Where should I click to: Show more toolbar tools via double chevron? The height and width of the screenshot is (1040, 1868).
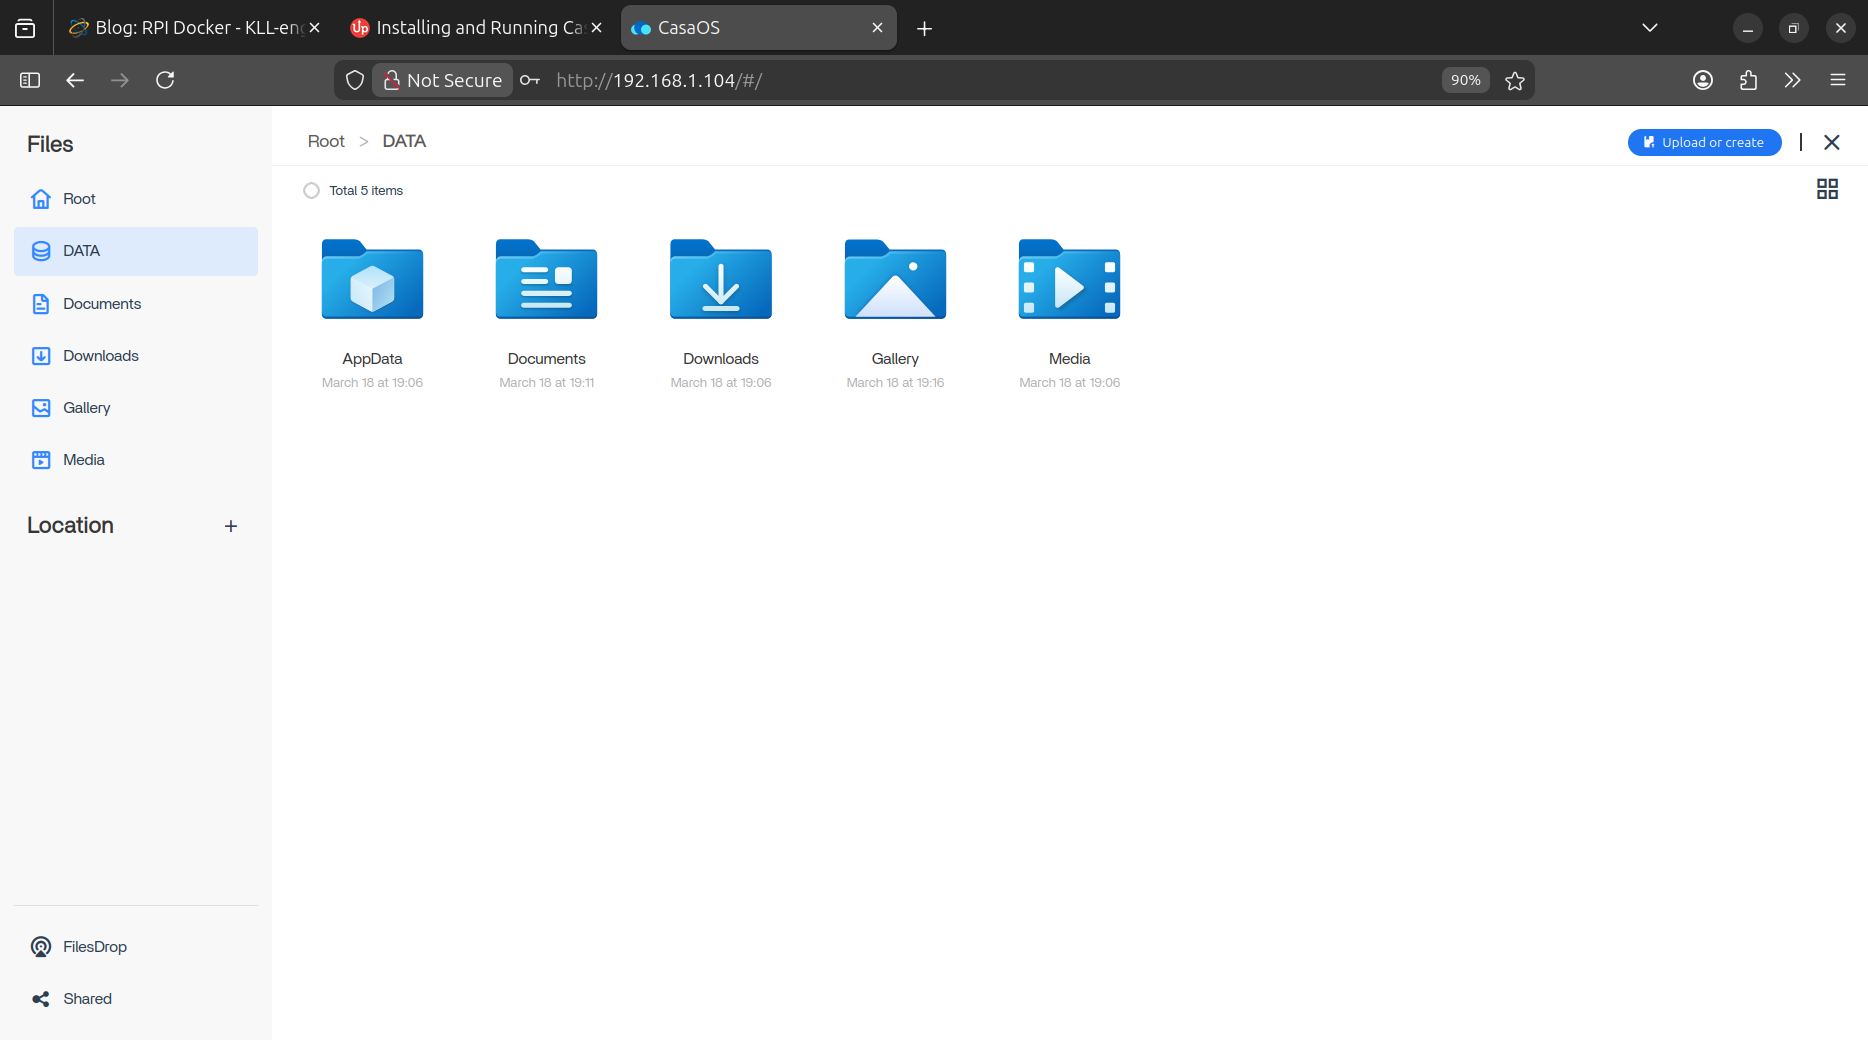point(1792,80)
